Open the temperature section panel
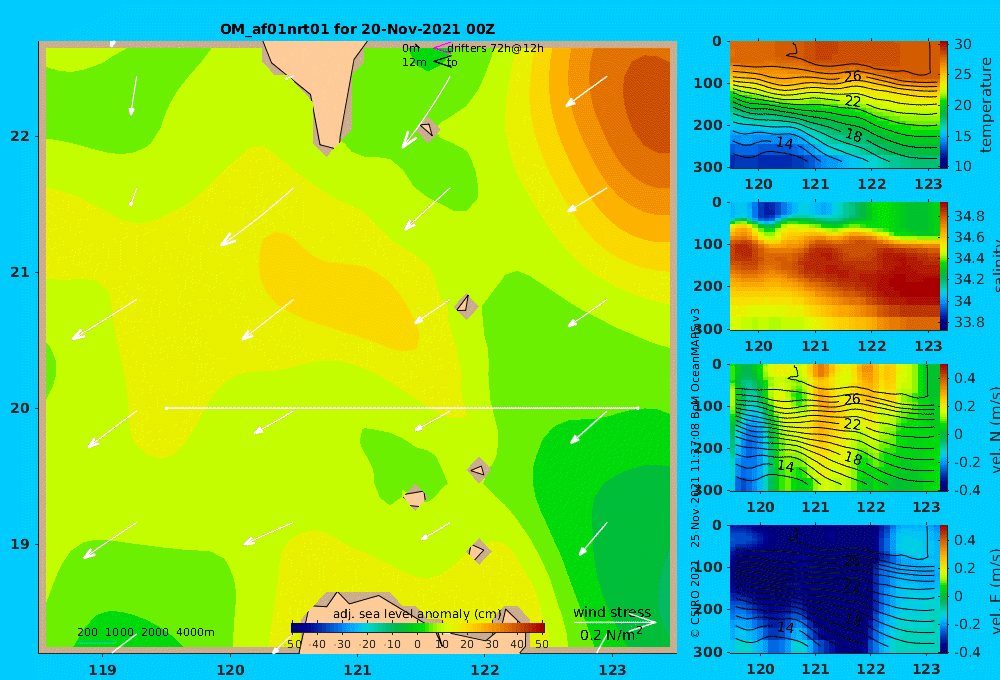 click(x=834, y=105)
